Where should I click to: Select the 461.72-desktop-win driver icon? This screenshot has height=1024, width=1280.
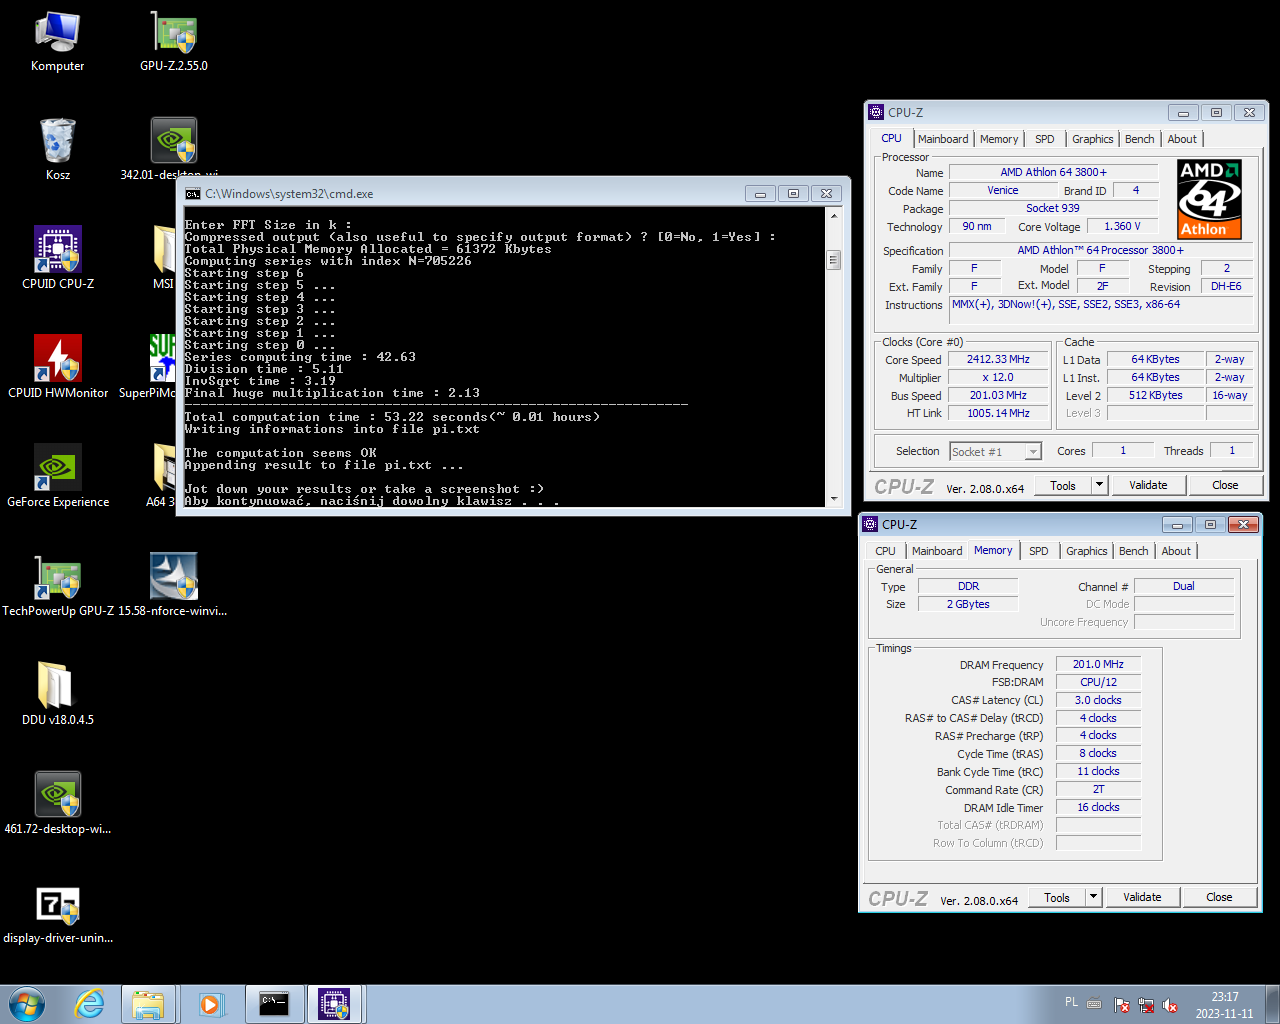click(x=57, y=804)
